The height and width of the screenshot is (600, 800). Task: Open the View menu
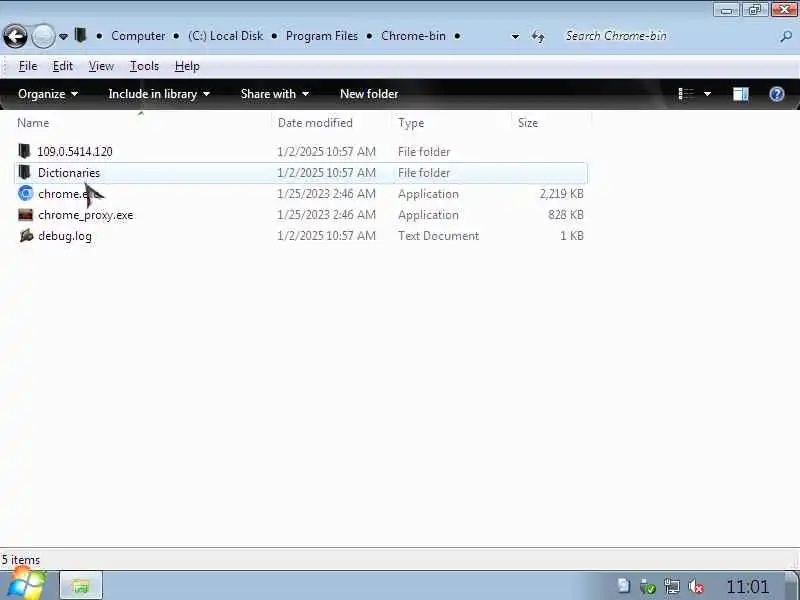click(x=101, y=66)
